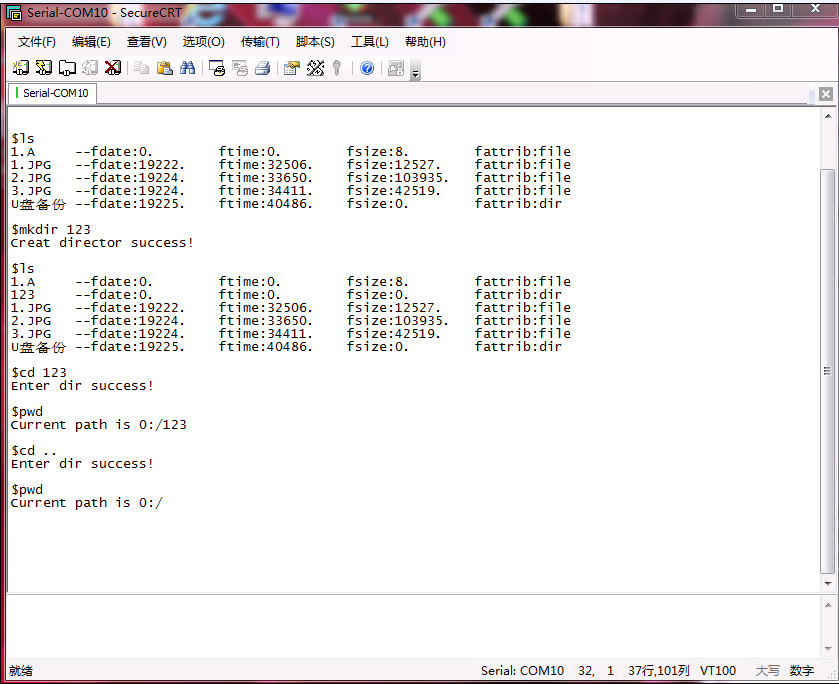Click the grayed icon right of Help

(x=396, y=68)
